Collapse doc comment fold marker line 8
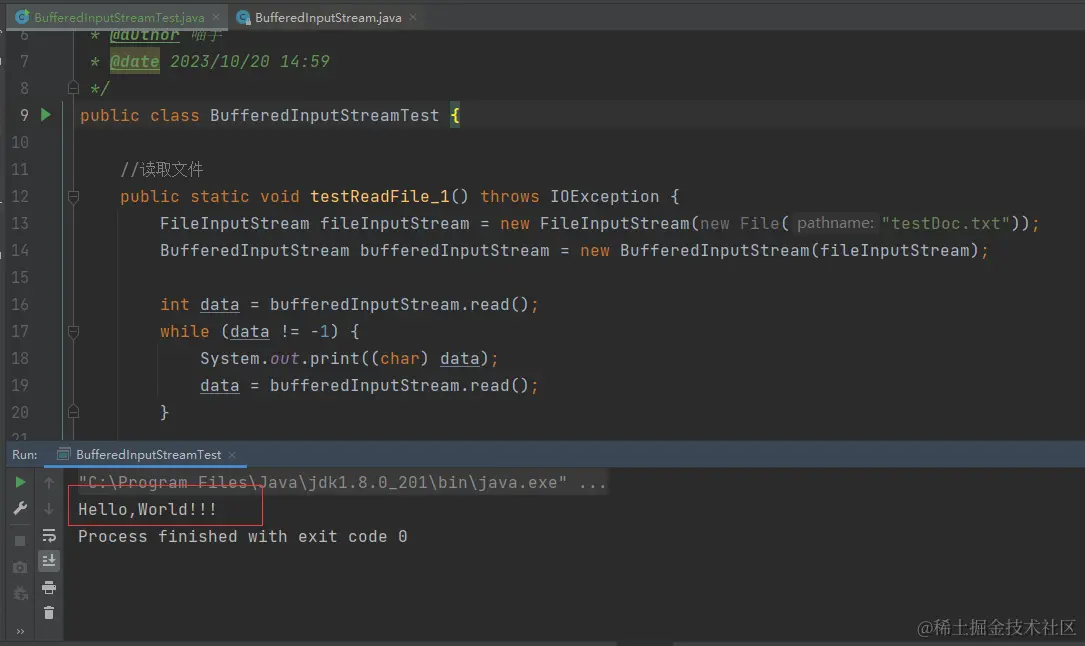Image resolution: width=1085 pixels, height=646 pixels. (x=73, y=88)
